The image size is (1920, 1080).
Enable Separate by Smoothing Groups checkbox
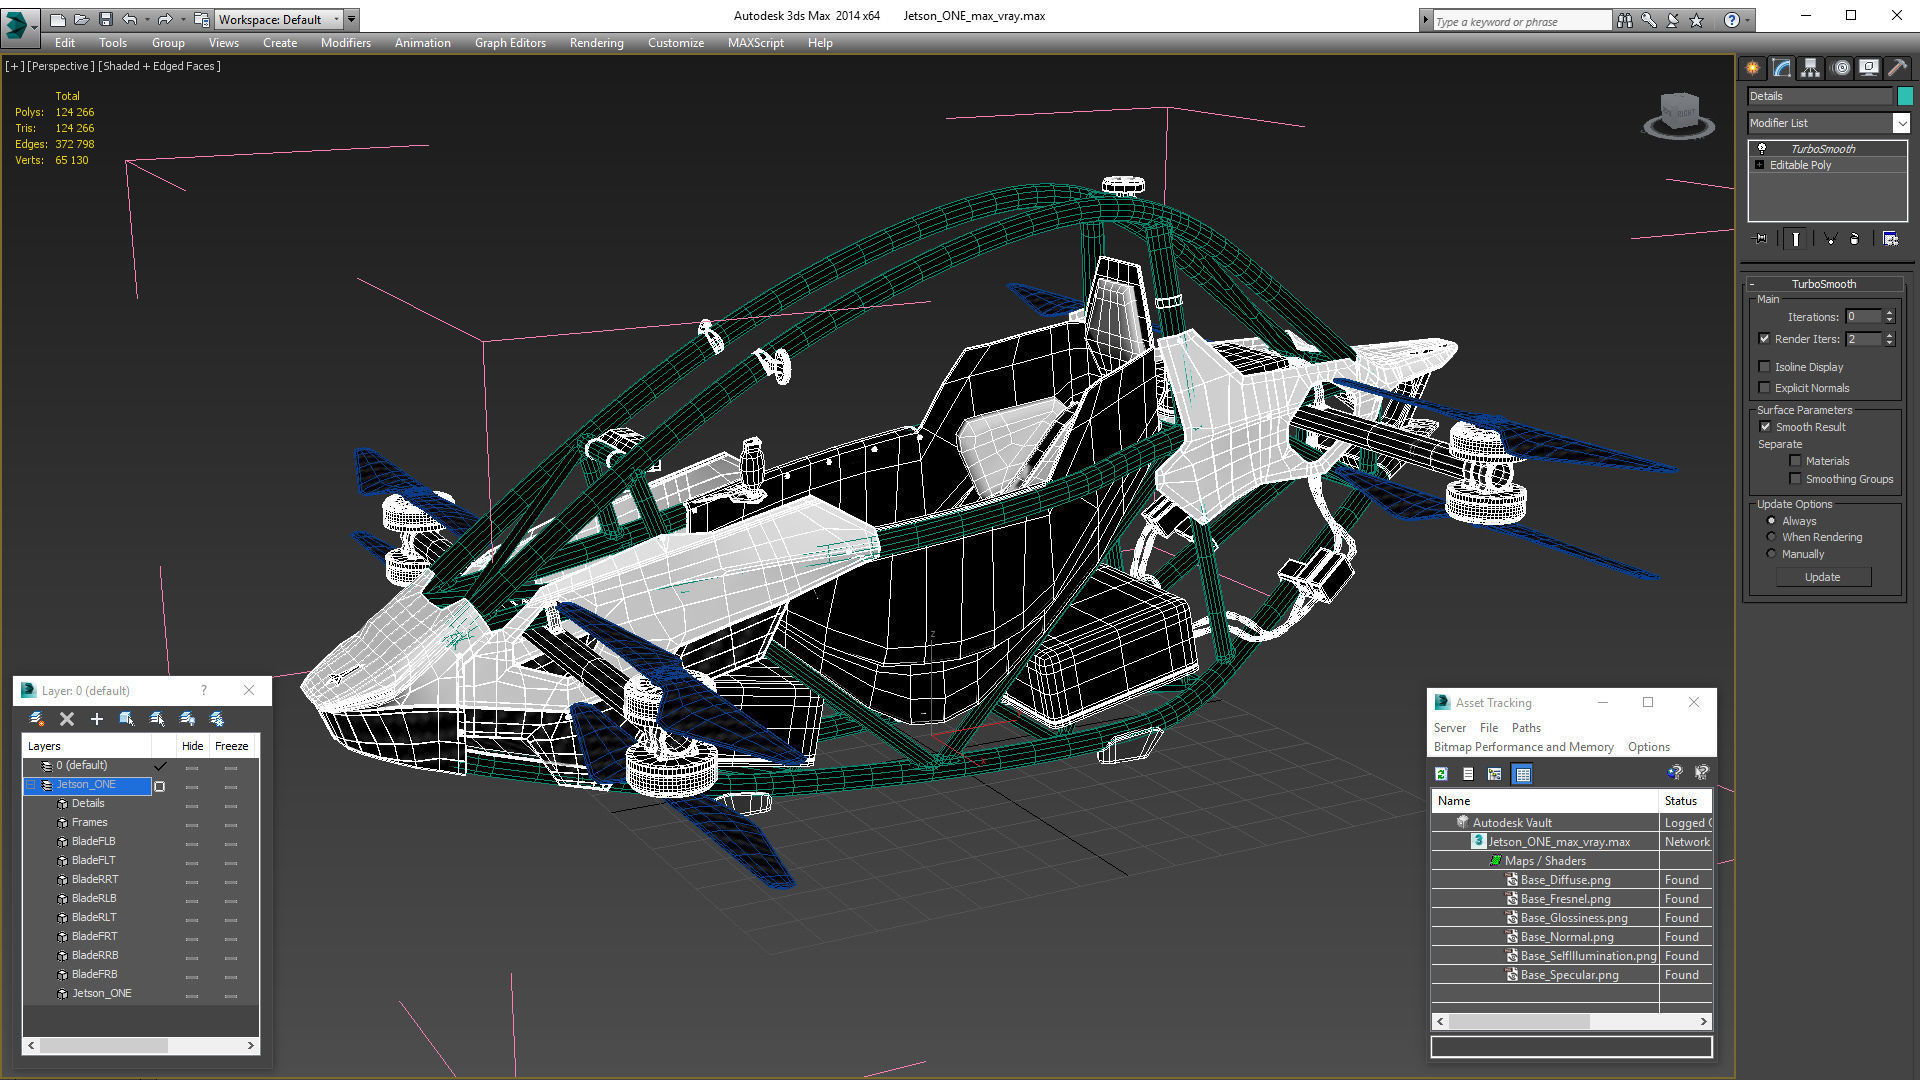tap(1795, 479)
